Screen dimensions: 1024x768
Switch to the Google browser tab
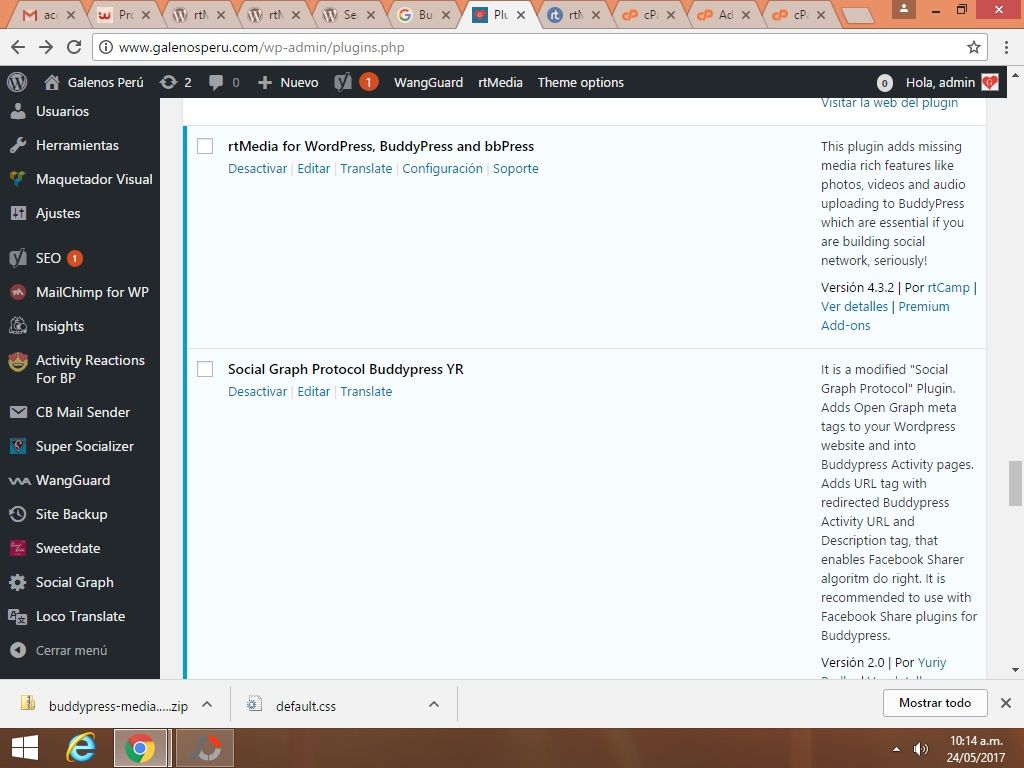coord(423,14)
